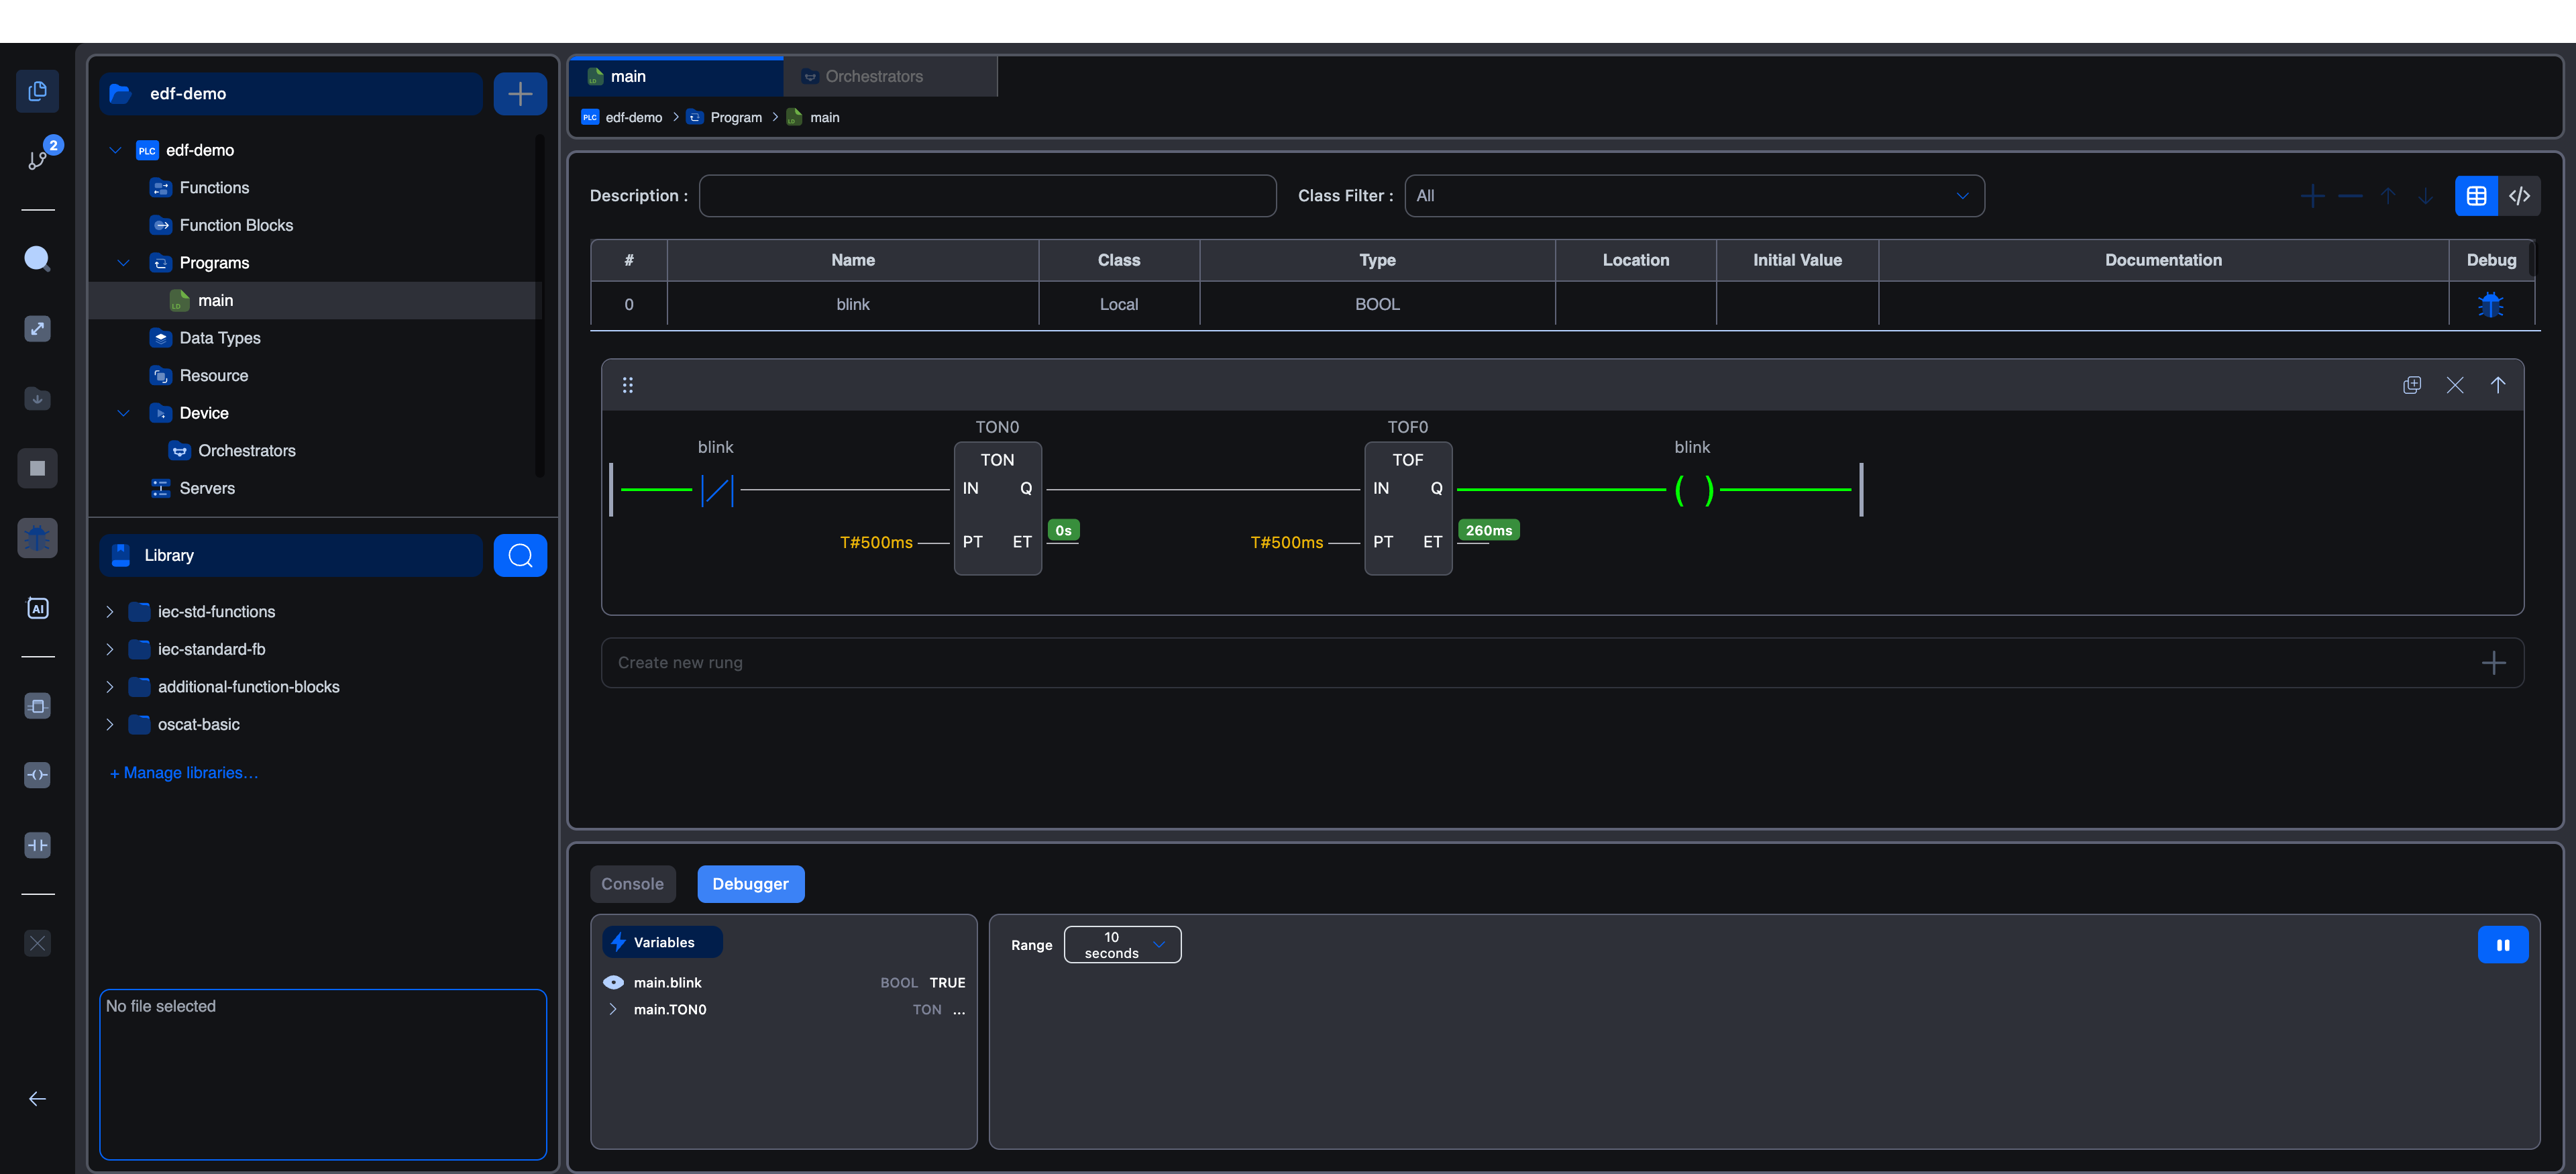
Task: Pause the debugger chart
Action: (x=2503, y=945)
